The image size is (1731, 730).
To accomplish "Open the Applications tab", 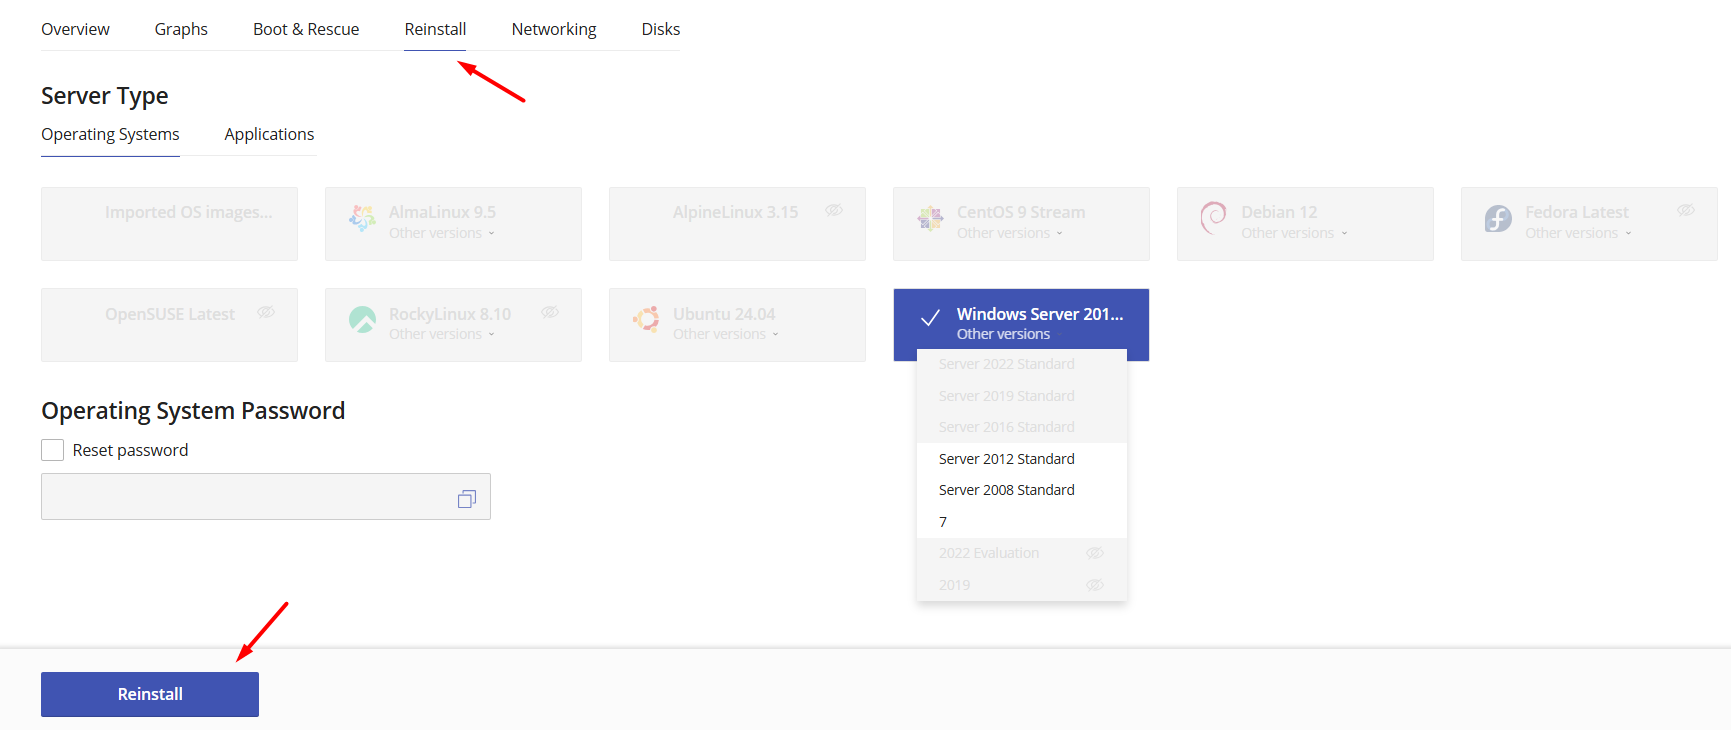I will point(269,134).
